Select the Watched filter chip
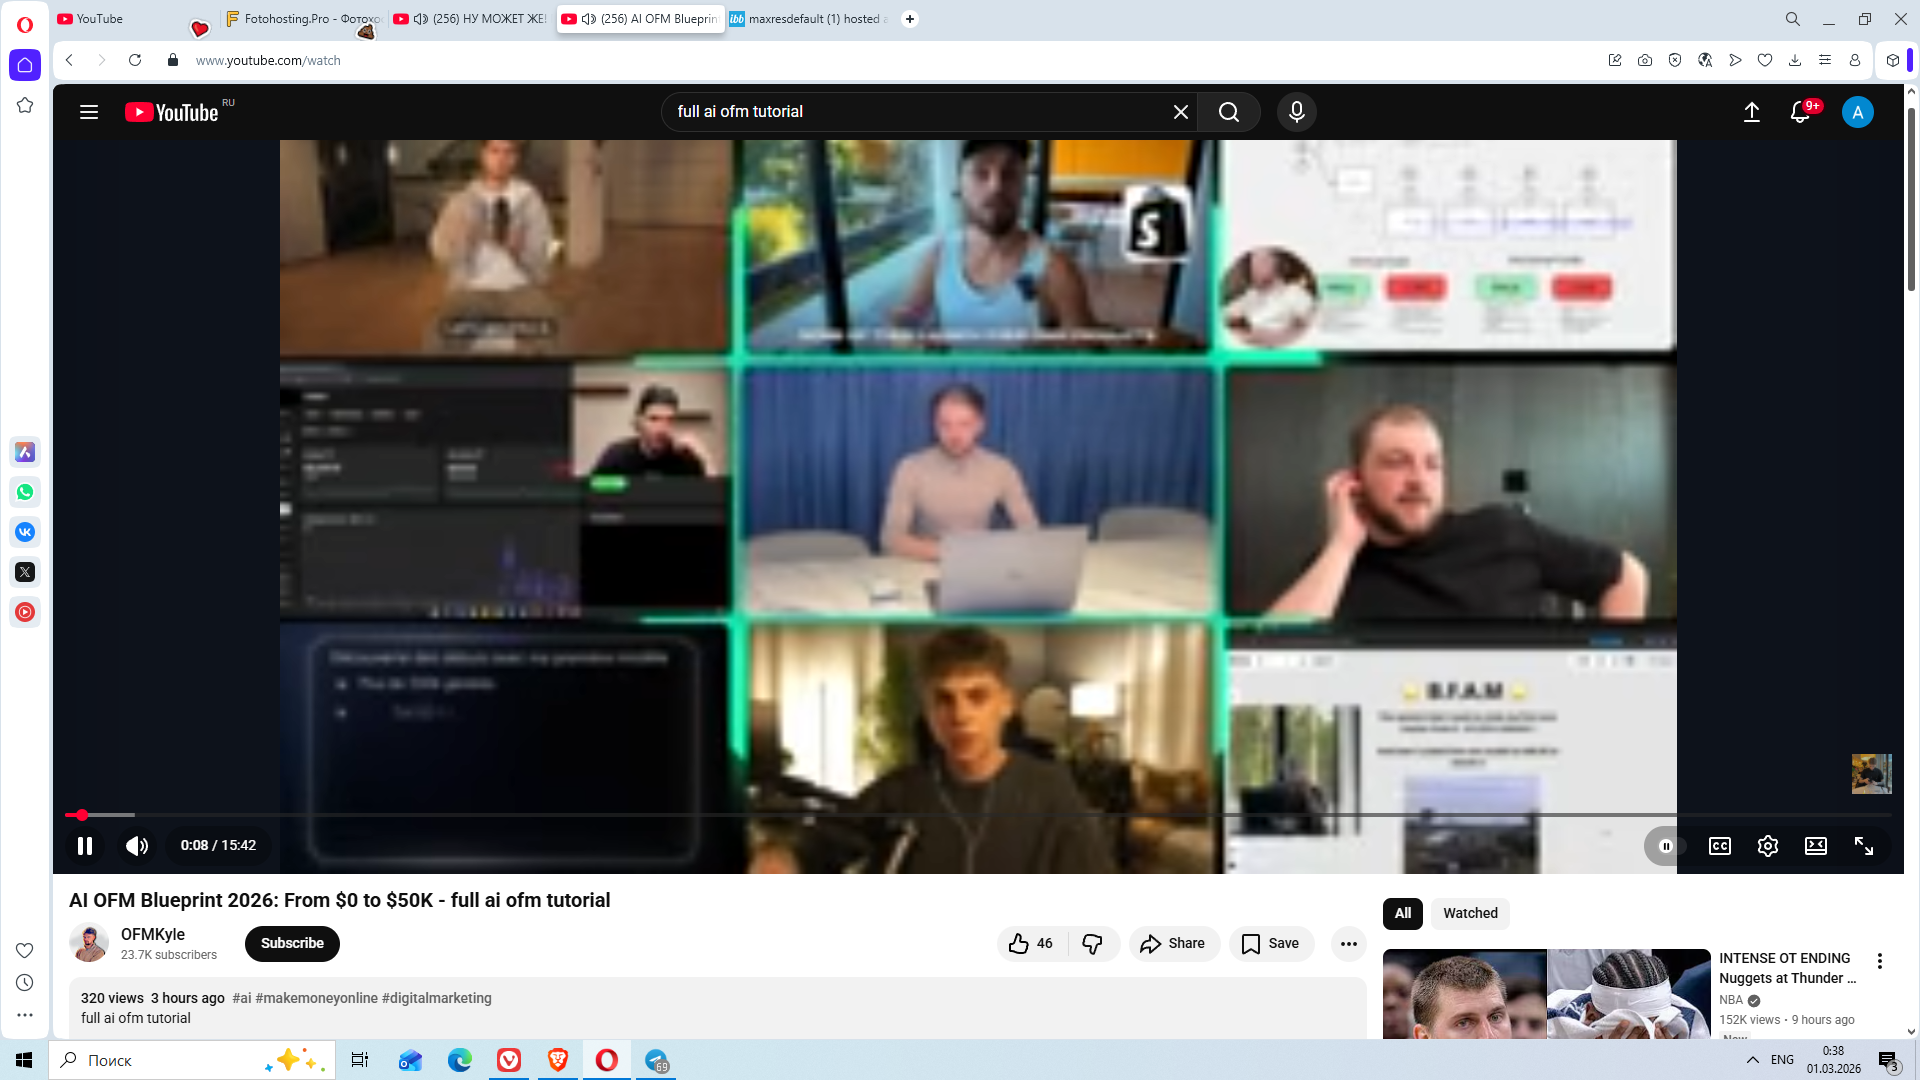The width and height of the screenshot is (1920, 1080). pos(1469,913)
